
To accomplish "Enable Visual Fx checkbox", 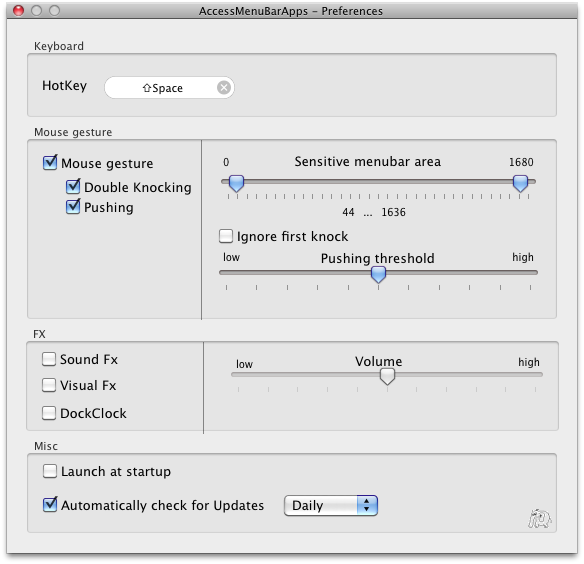I will (x=49, y=385).
